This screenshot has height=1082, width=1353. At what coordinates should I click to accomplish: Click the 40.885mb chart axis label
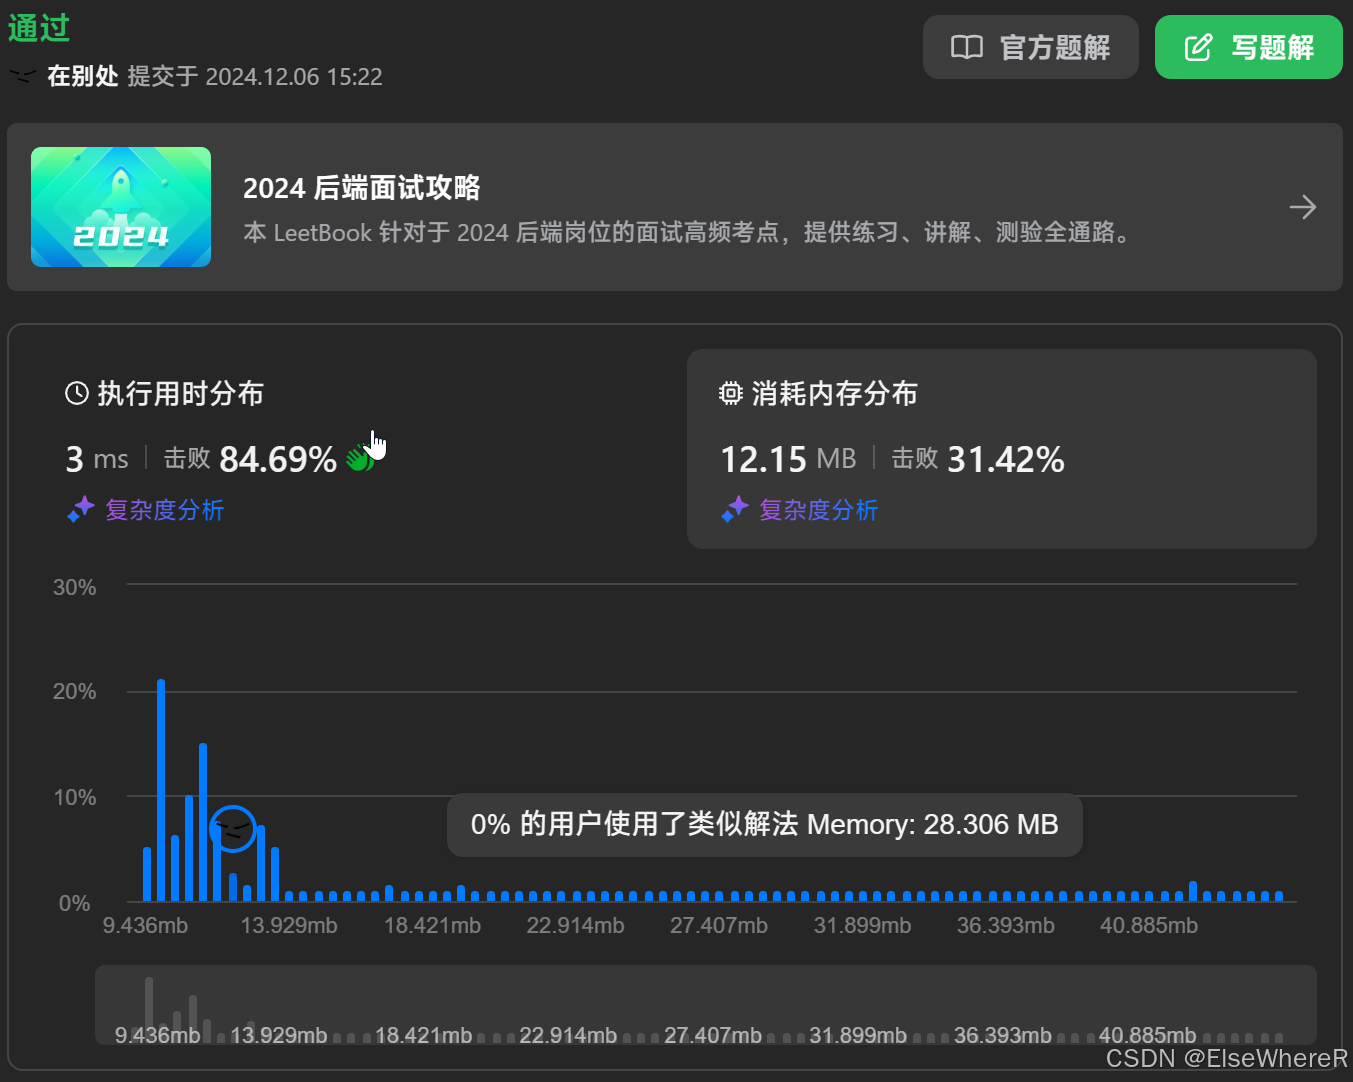[1149, 925]
